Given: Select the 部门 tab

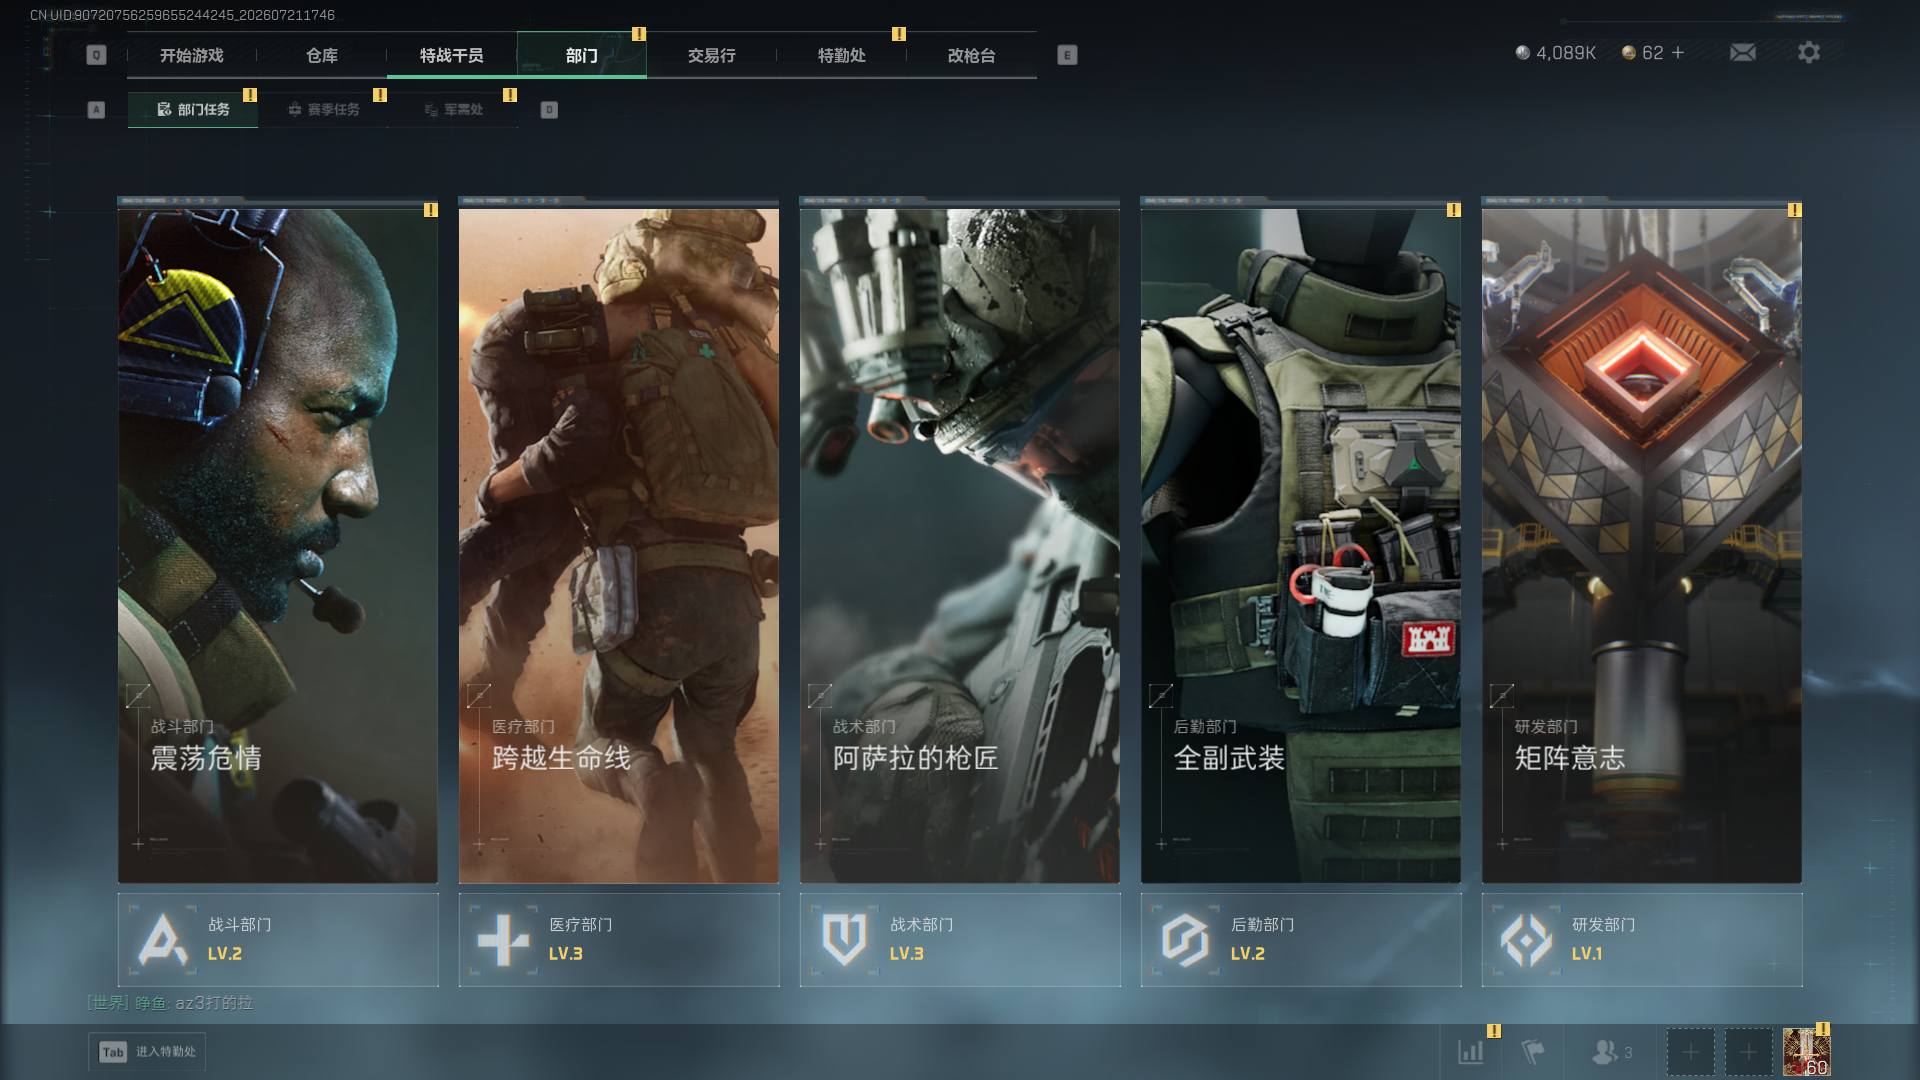Looking at the screenshot, I should [x=582, y=55].
